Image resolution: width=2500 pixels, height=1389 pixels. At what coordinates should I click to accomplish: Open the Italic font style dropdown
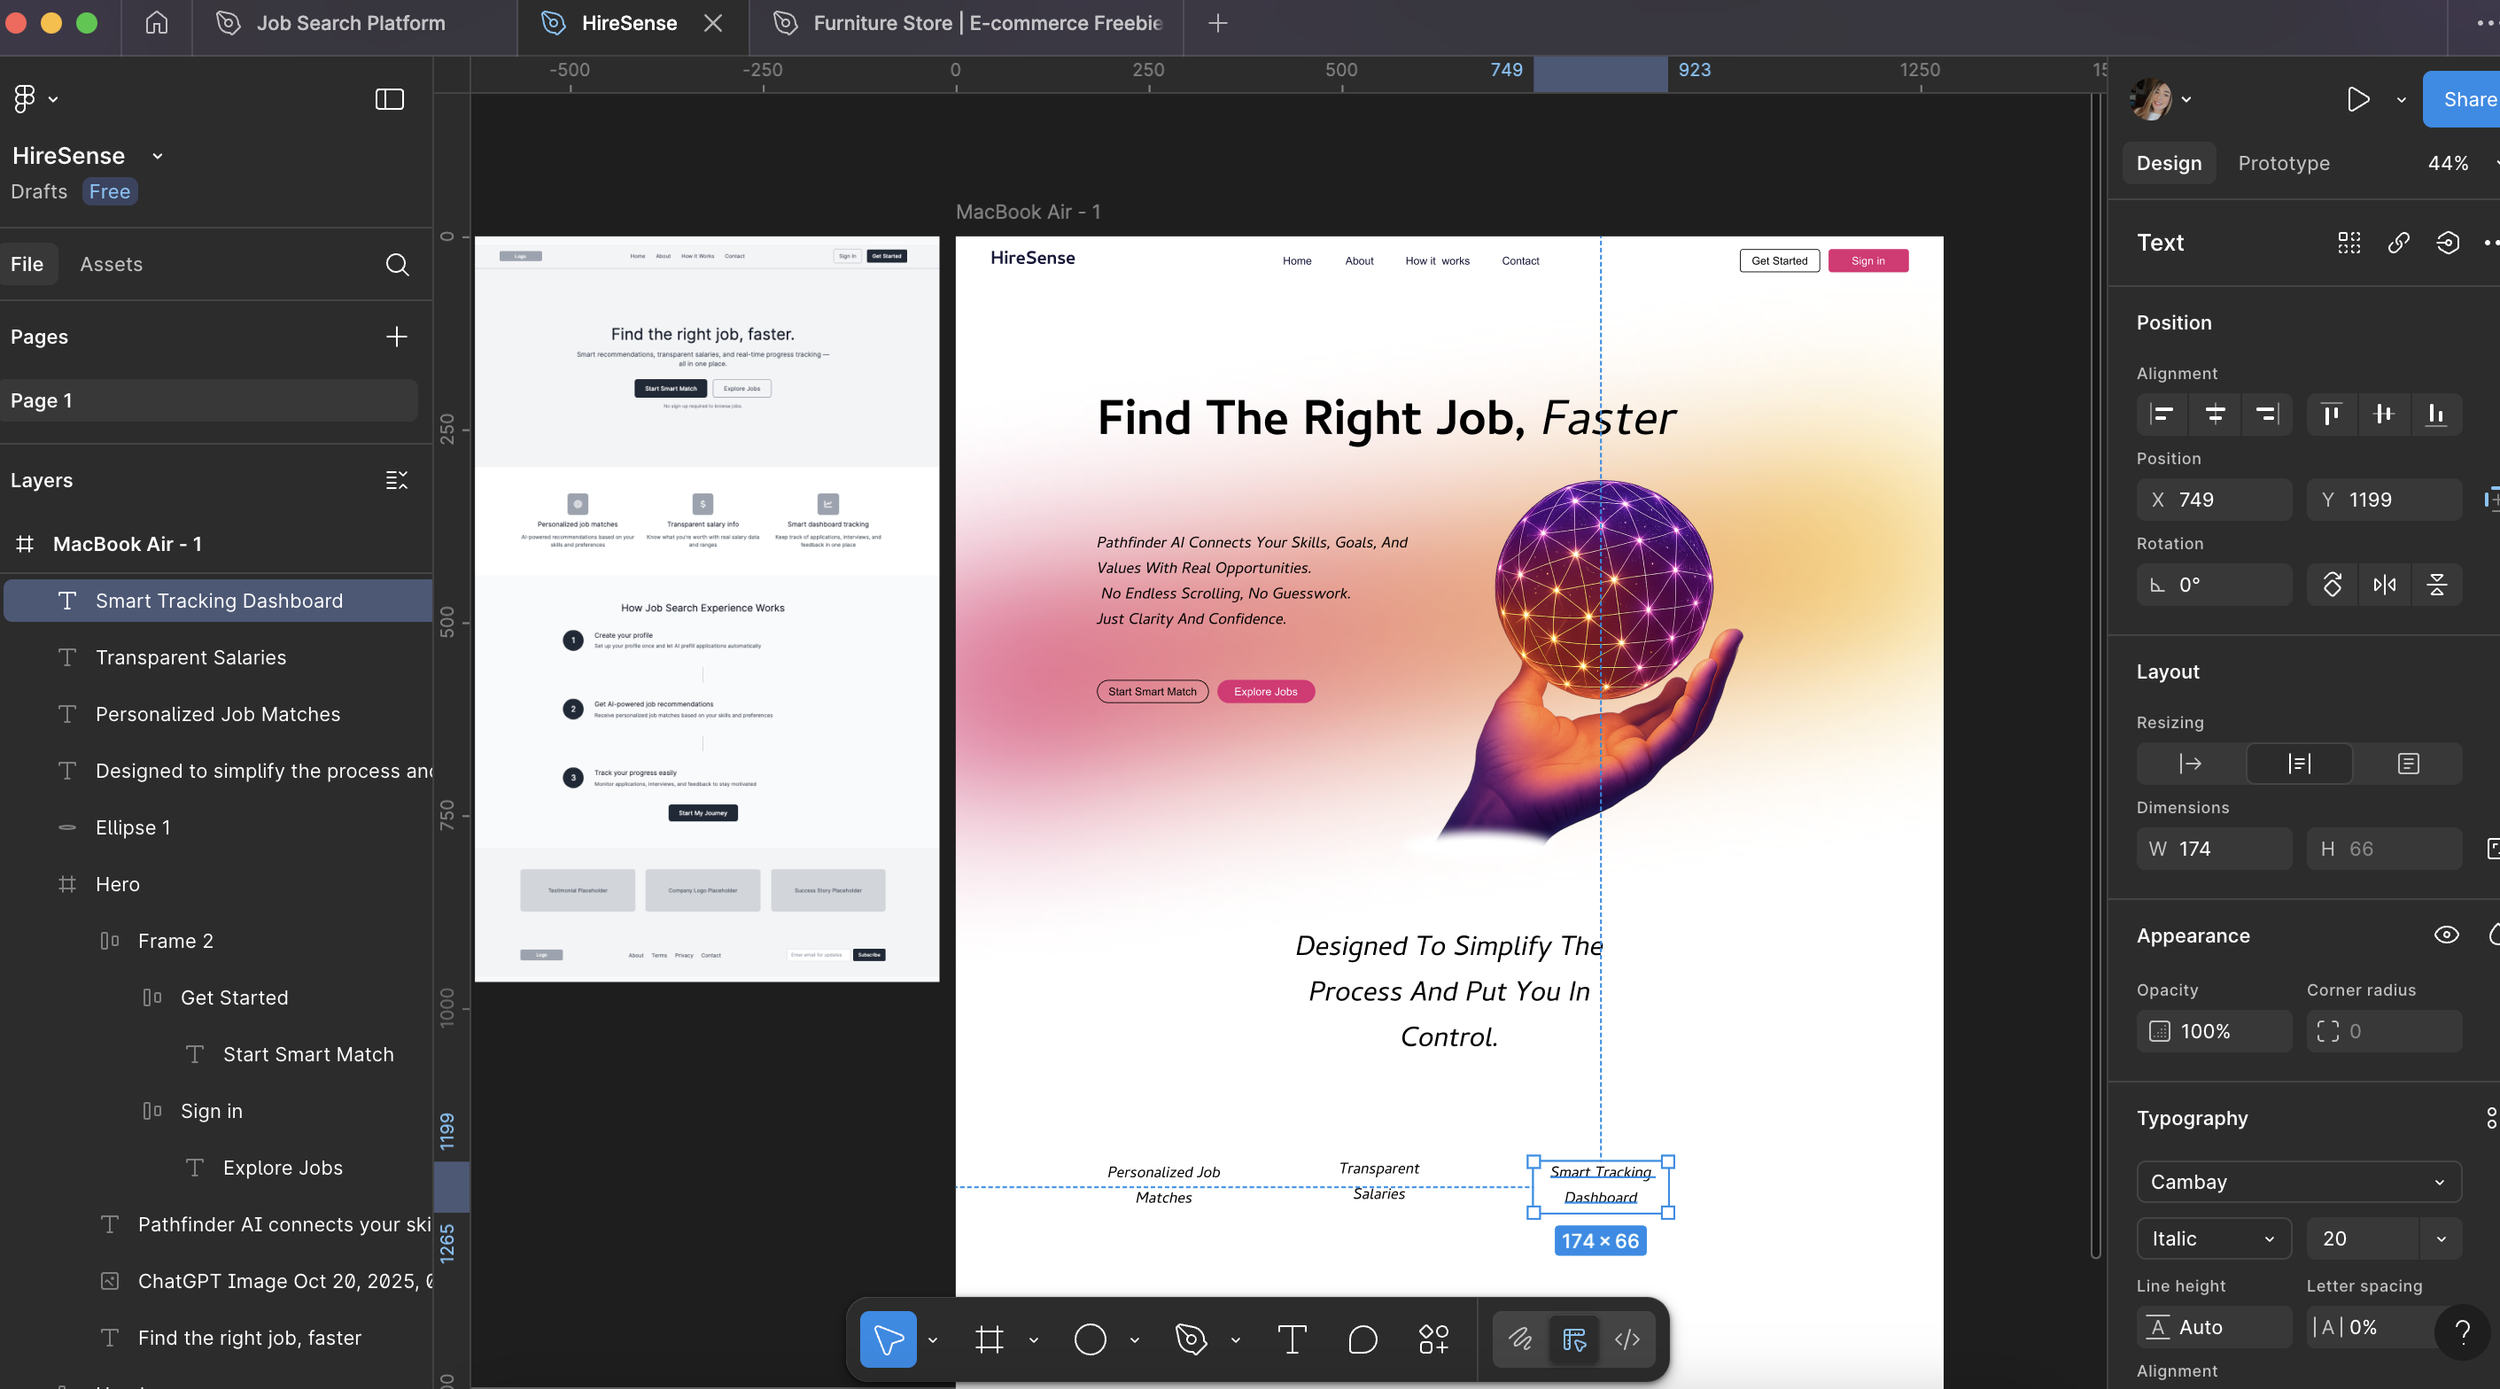(x=2212, y=1239)
